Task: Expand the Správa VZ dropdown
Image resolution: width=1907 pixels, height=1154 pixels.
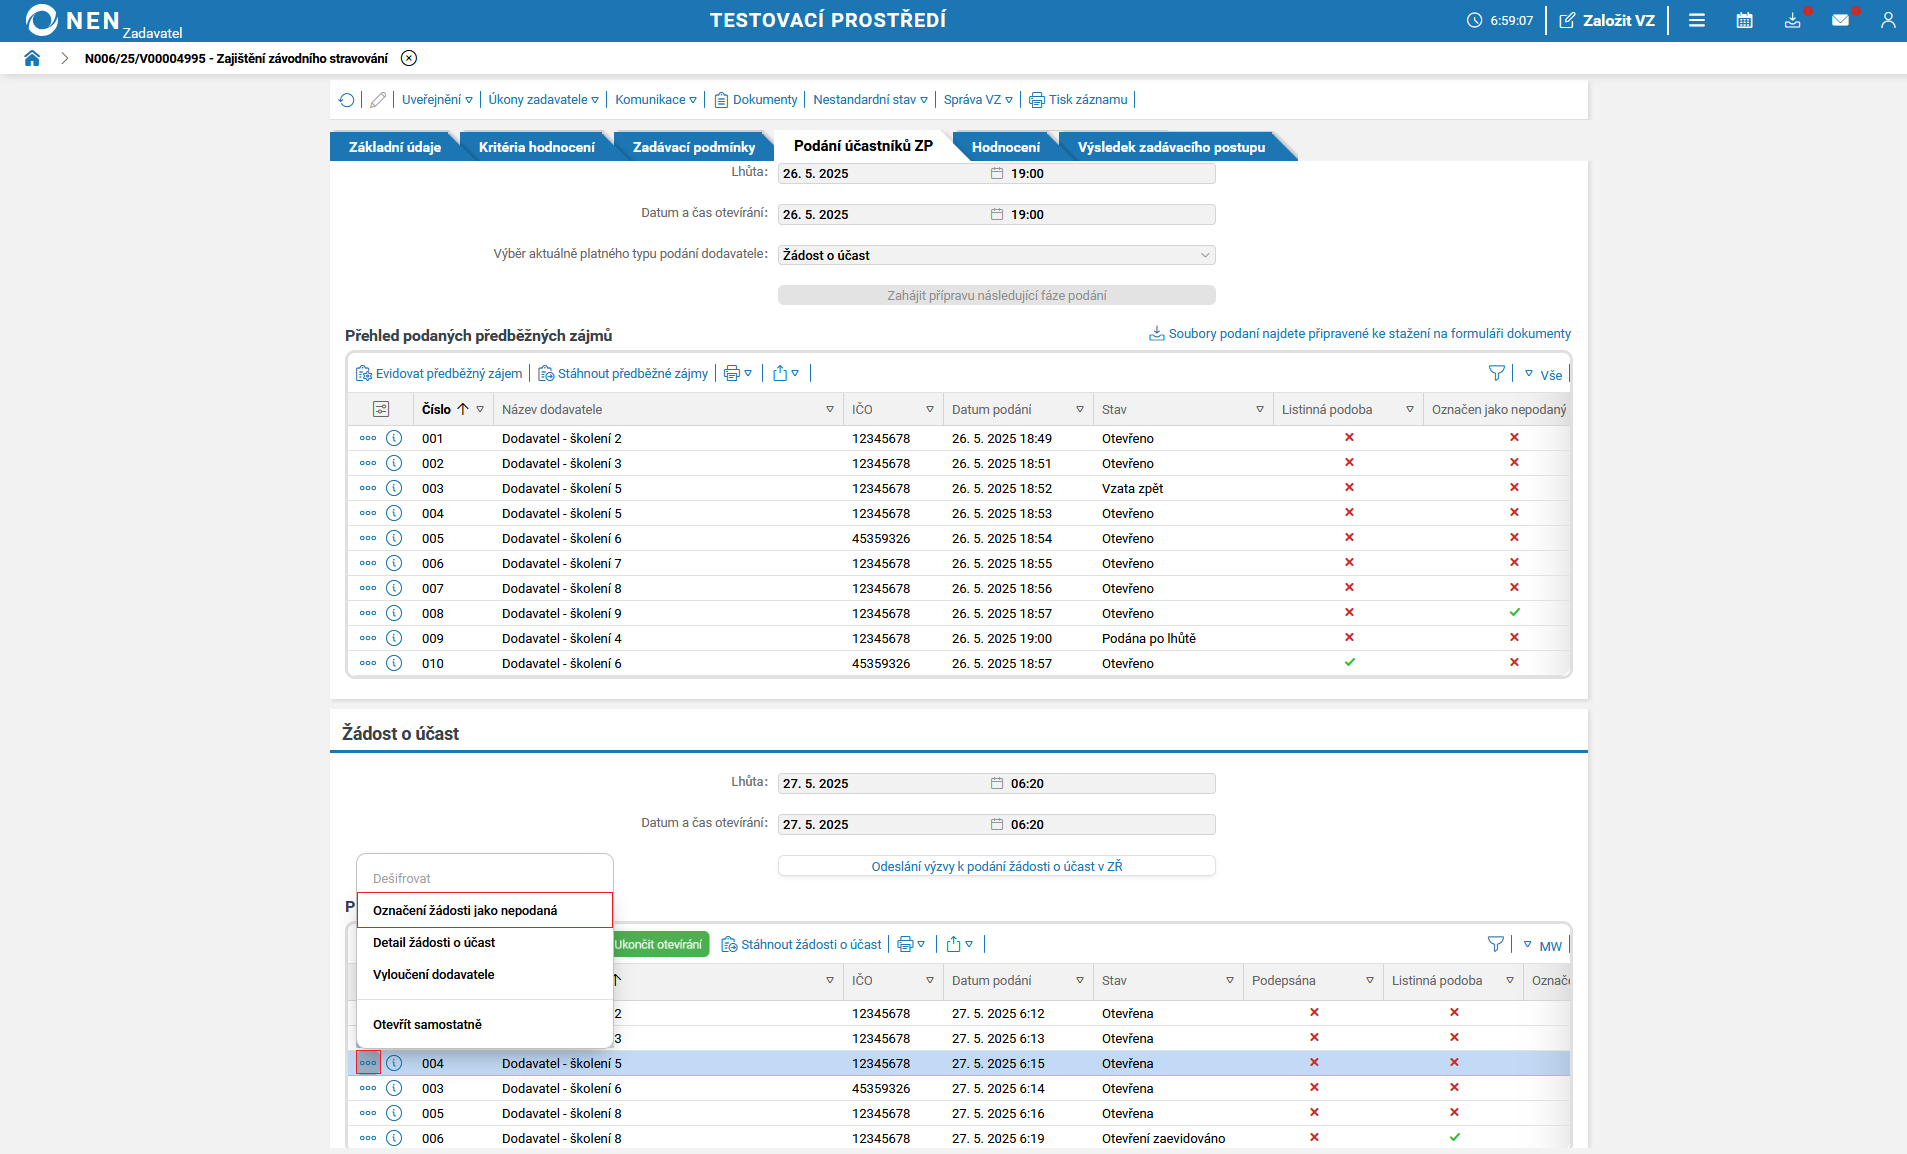Action: pyautogui.click(x=977, y=100)
